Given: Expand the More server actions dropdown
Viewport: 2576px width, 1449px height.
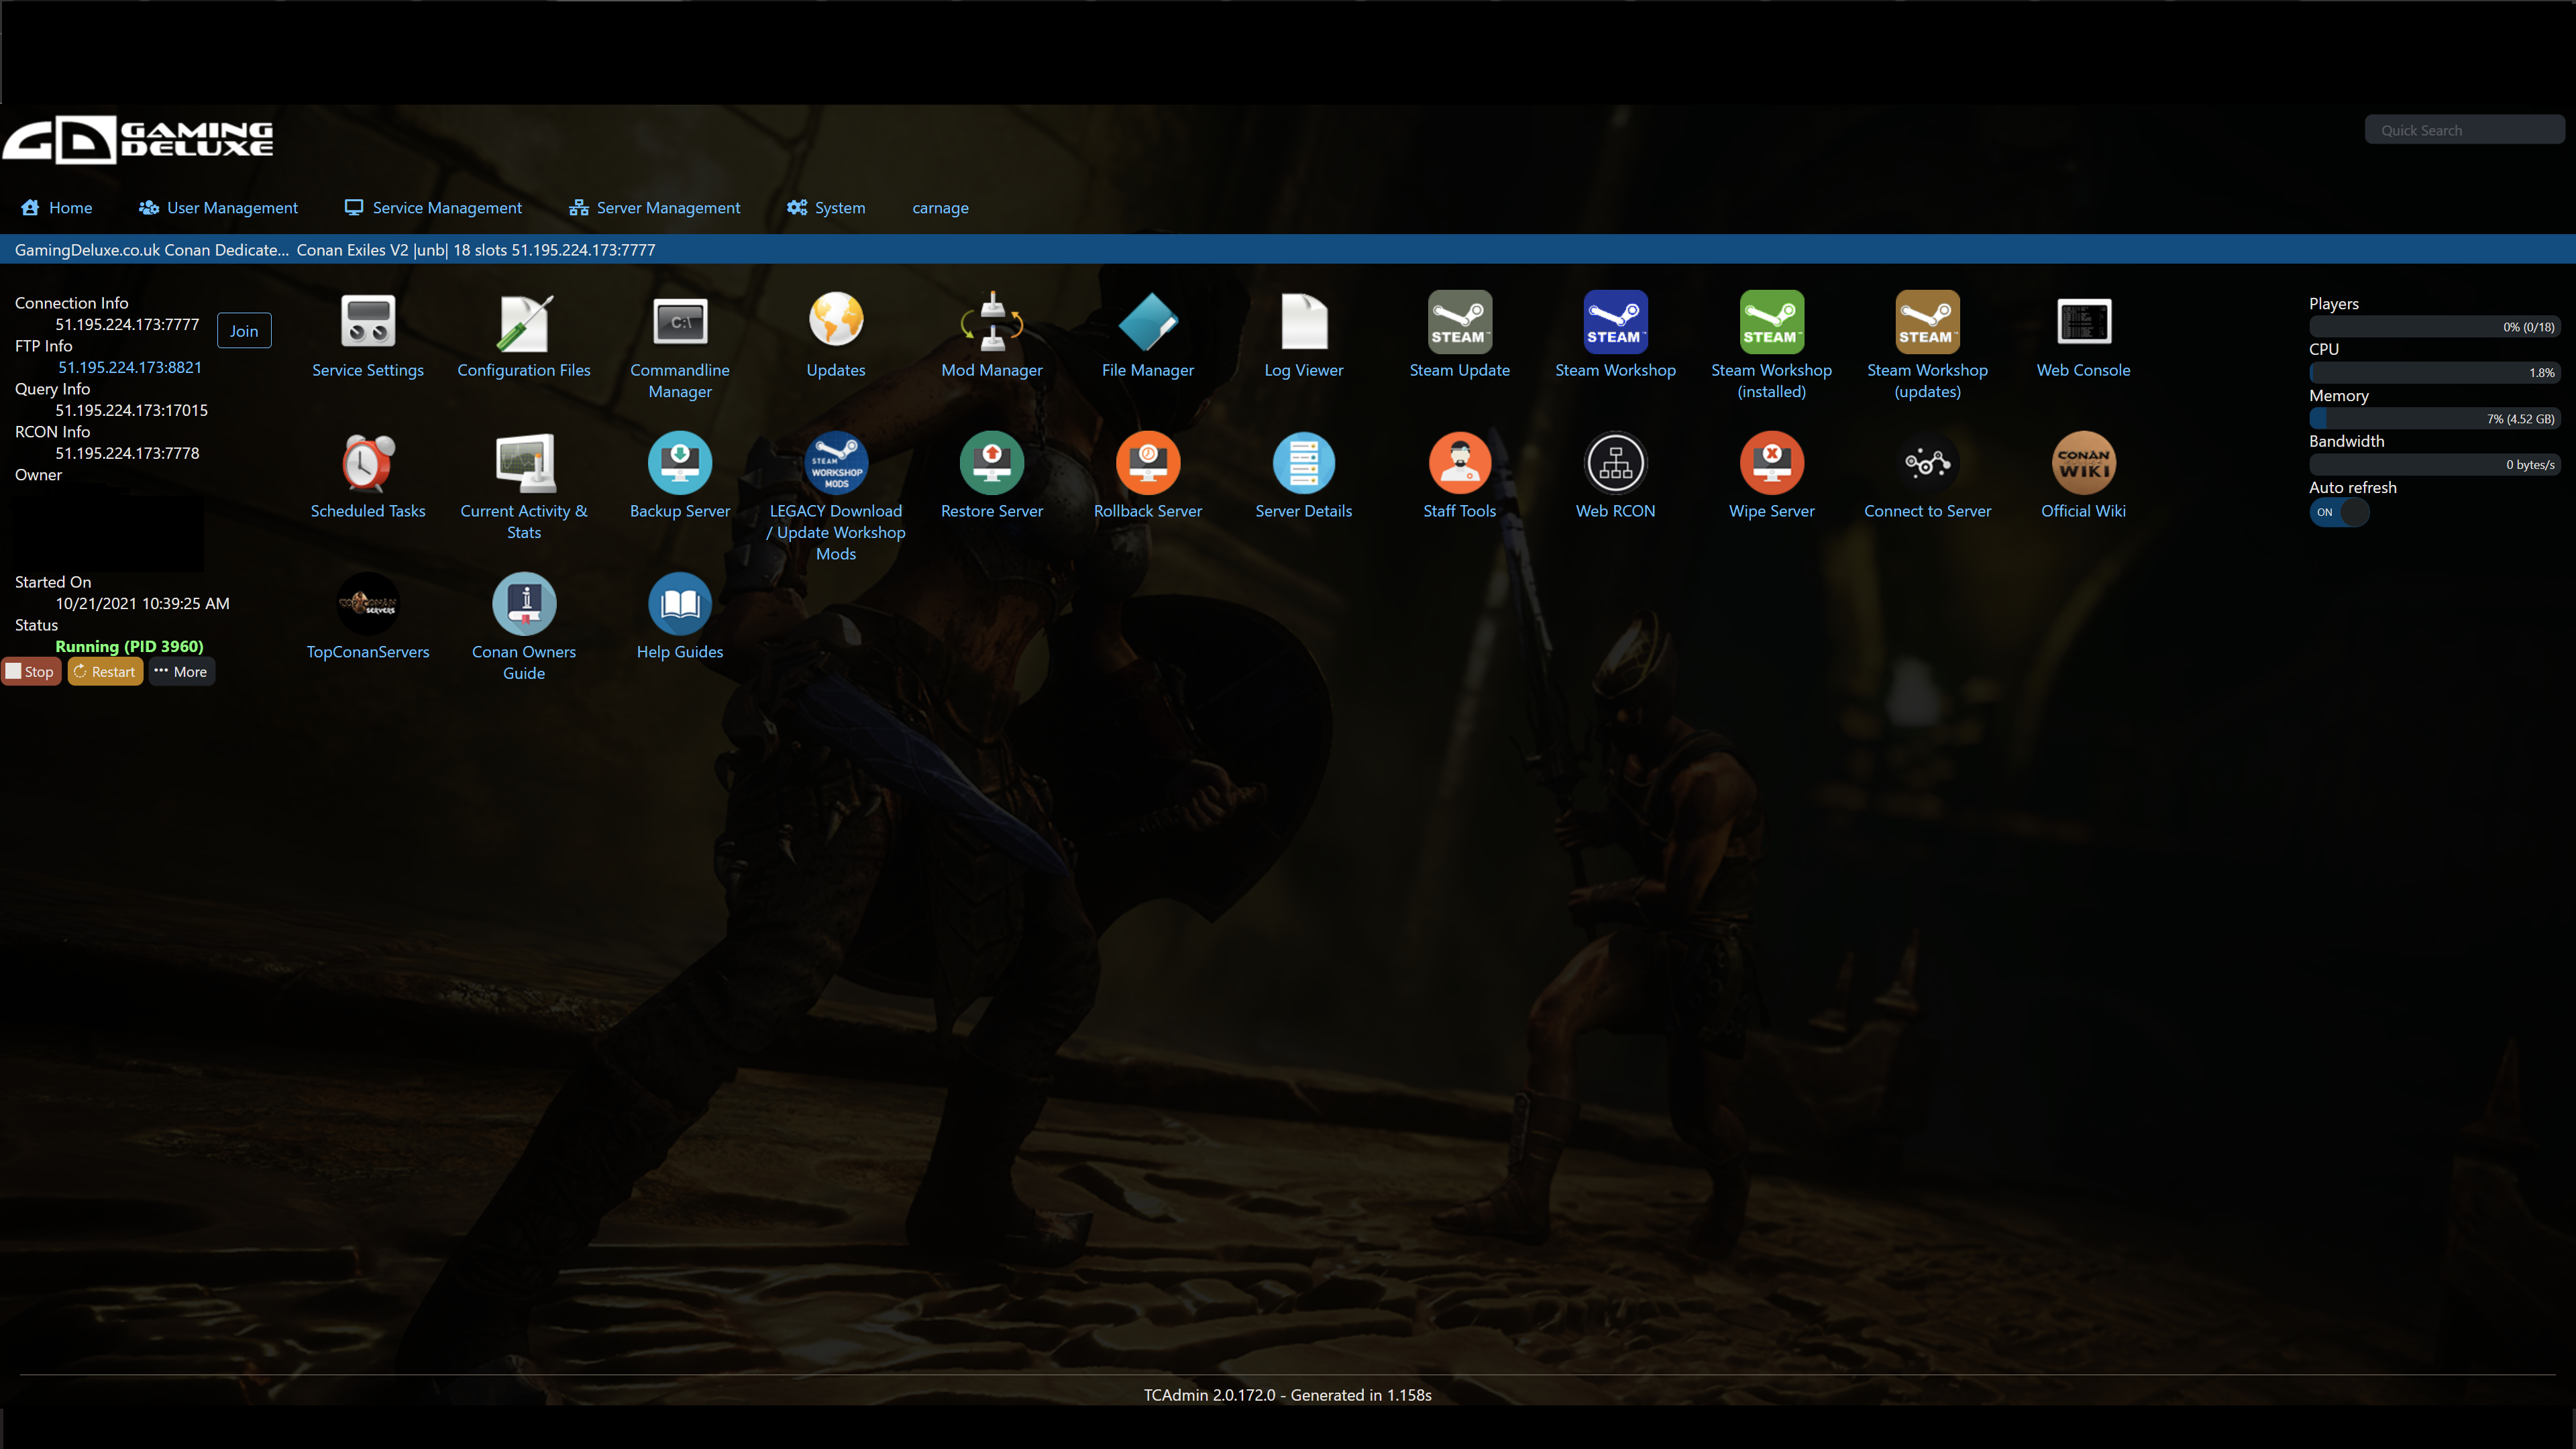Looking at the screenshot, I should pos(181,672).
